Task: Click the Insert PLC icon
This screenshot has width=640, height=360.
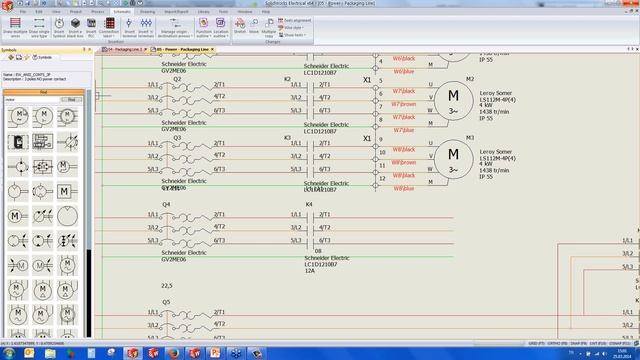Action: point(91,28)
